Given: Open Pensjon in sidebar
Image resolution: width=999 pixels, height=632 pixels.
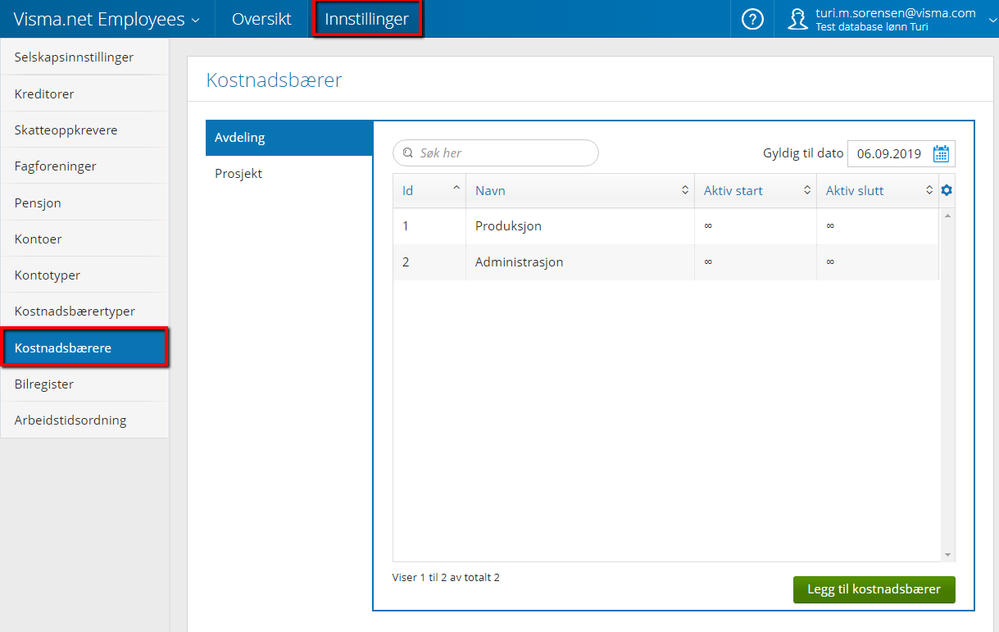Looking at the screenshot, I should (85, 203).
